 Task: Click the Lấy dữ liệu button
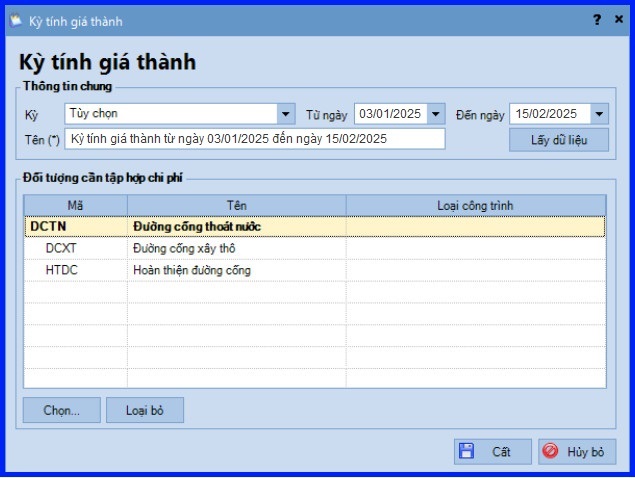click(x=559, y=140)
